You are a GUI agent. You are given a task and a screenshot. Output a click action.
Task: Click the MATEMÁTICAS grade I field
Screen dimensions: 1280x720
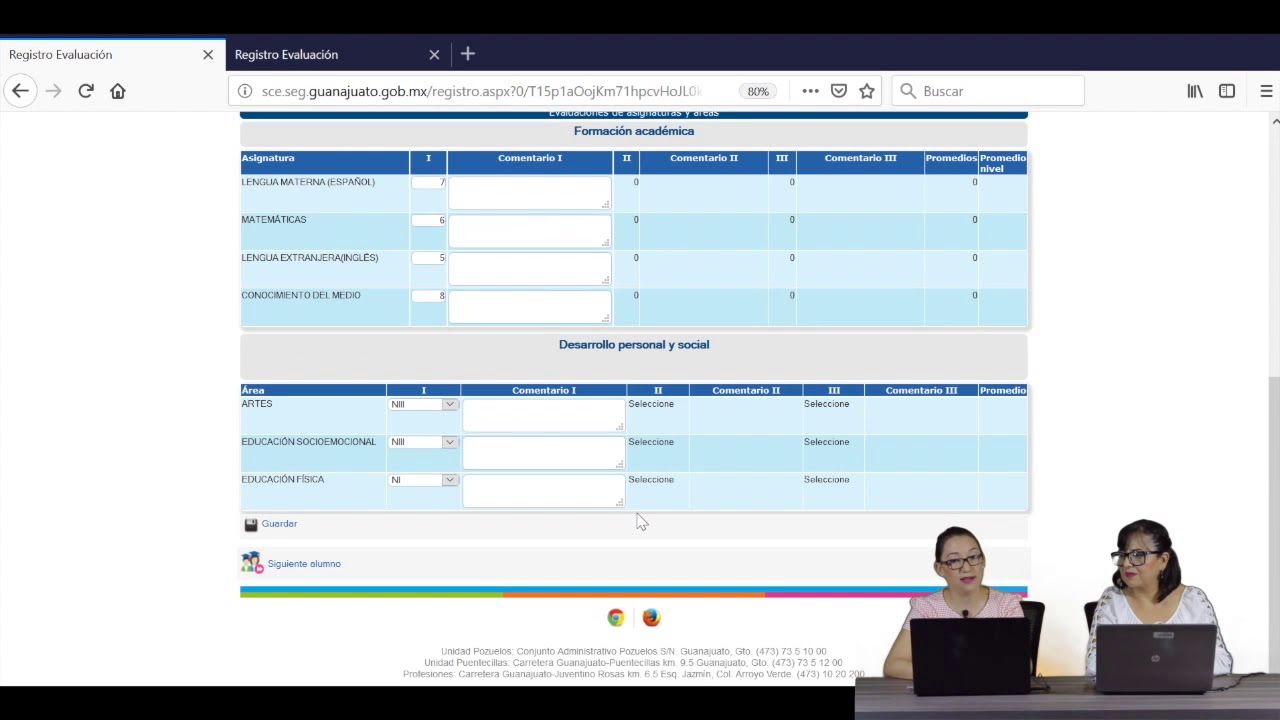[x=428, y=220]
